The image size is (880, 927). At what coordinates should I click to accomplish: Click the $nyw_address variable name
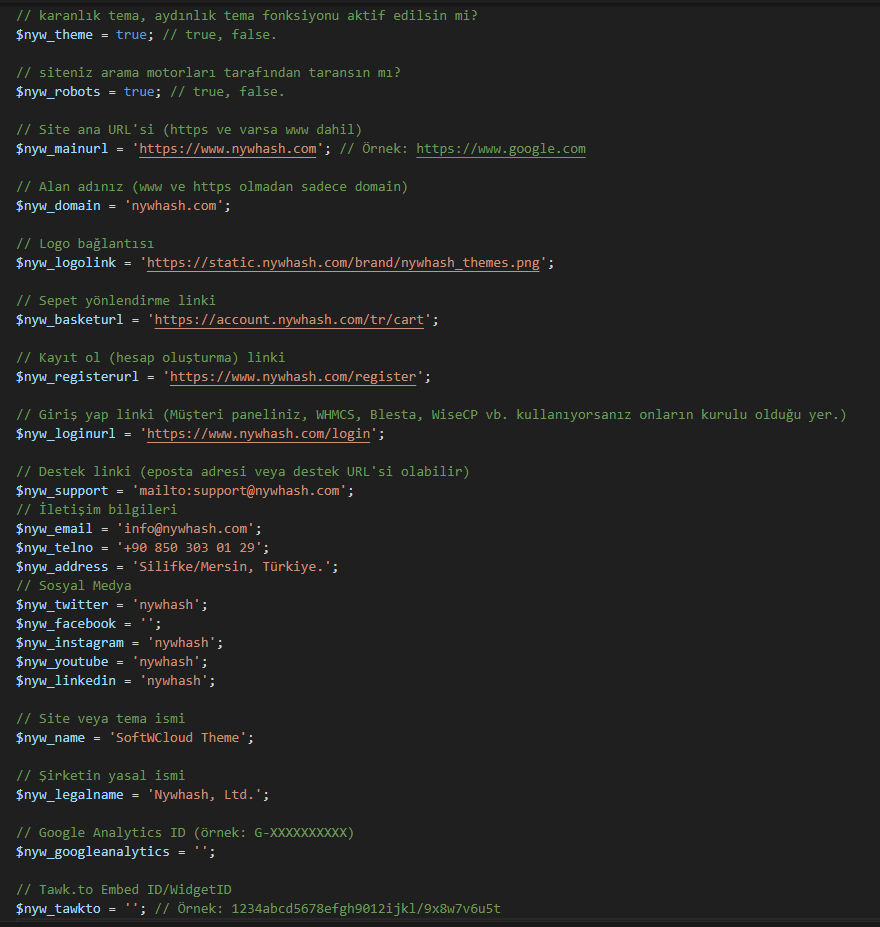tap(62, 566)
